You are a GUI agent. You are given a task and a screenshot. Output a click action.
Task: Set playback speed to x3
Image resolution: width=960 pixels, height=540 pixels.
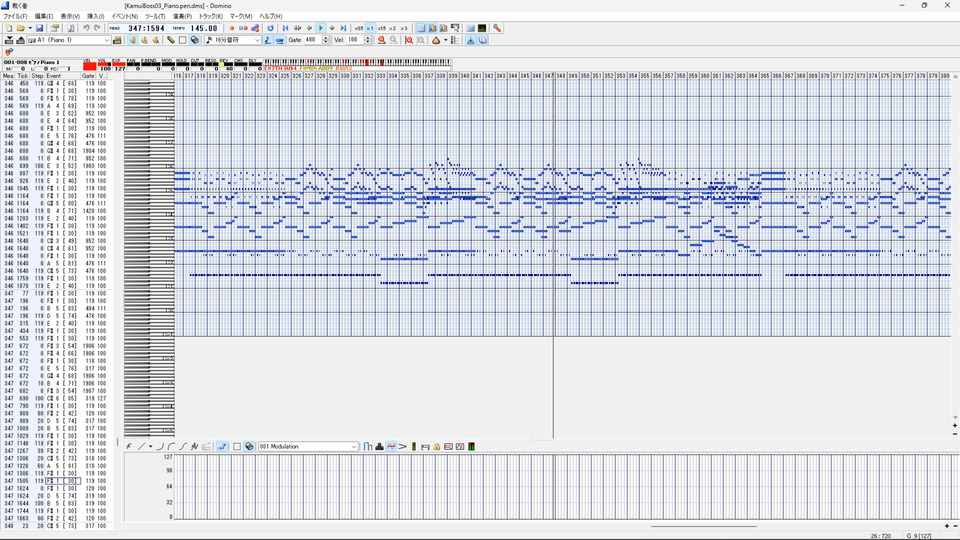click(x=403, y=28)
